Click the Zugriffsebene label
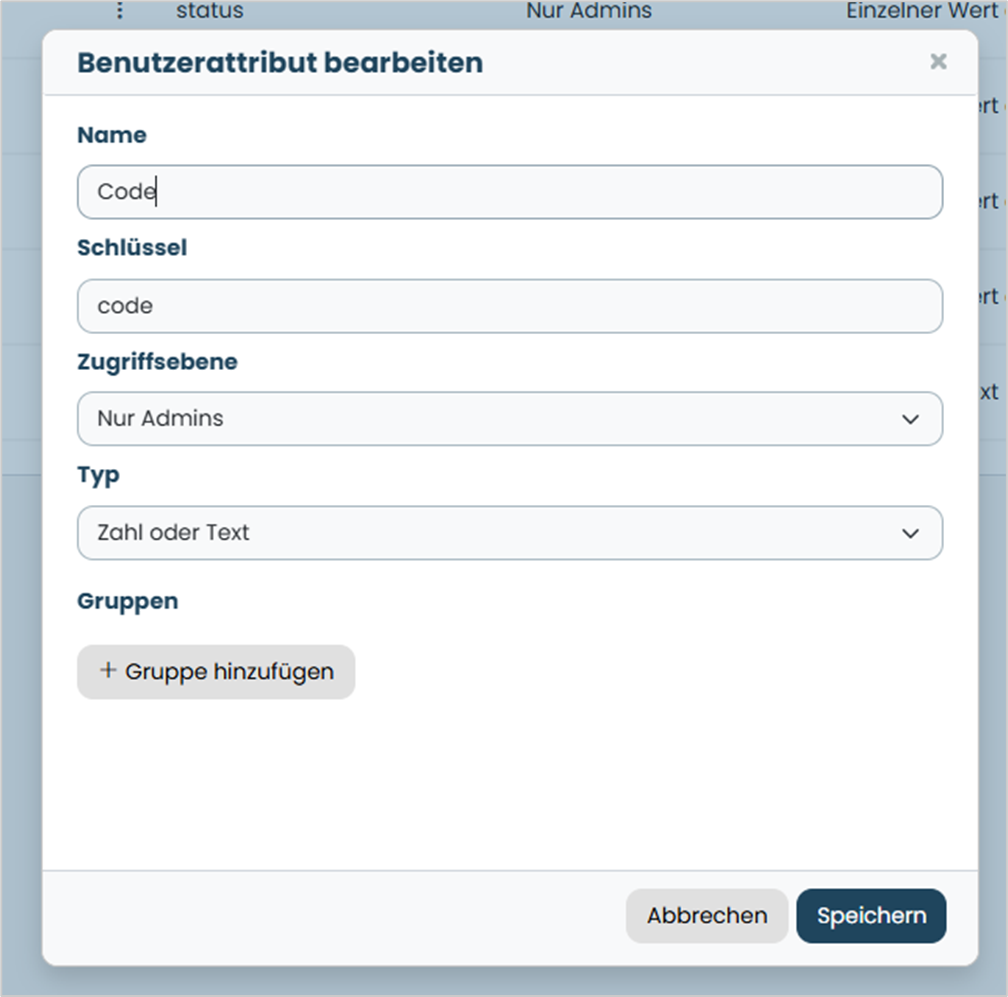Image resolution: width=1008 pixels, height=997 pixels. 158,362
